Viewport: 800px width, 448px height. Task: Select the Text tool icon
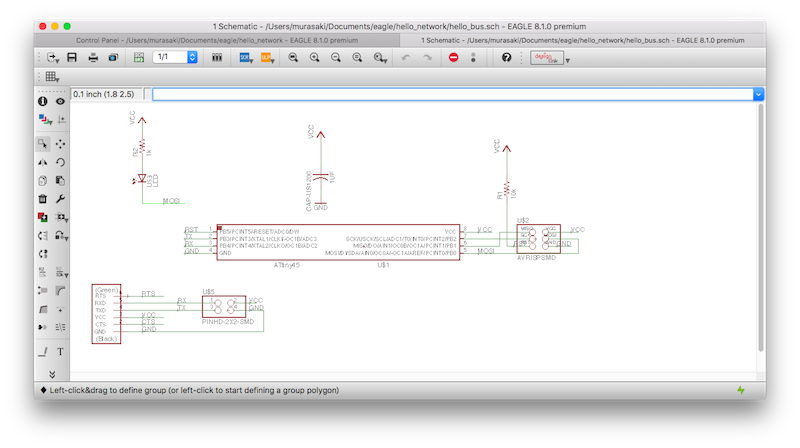click(x=61, y=352)
